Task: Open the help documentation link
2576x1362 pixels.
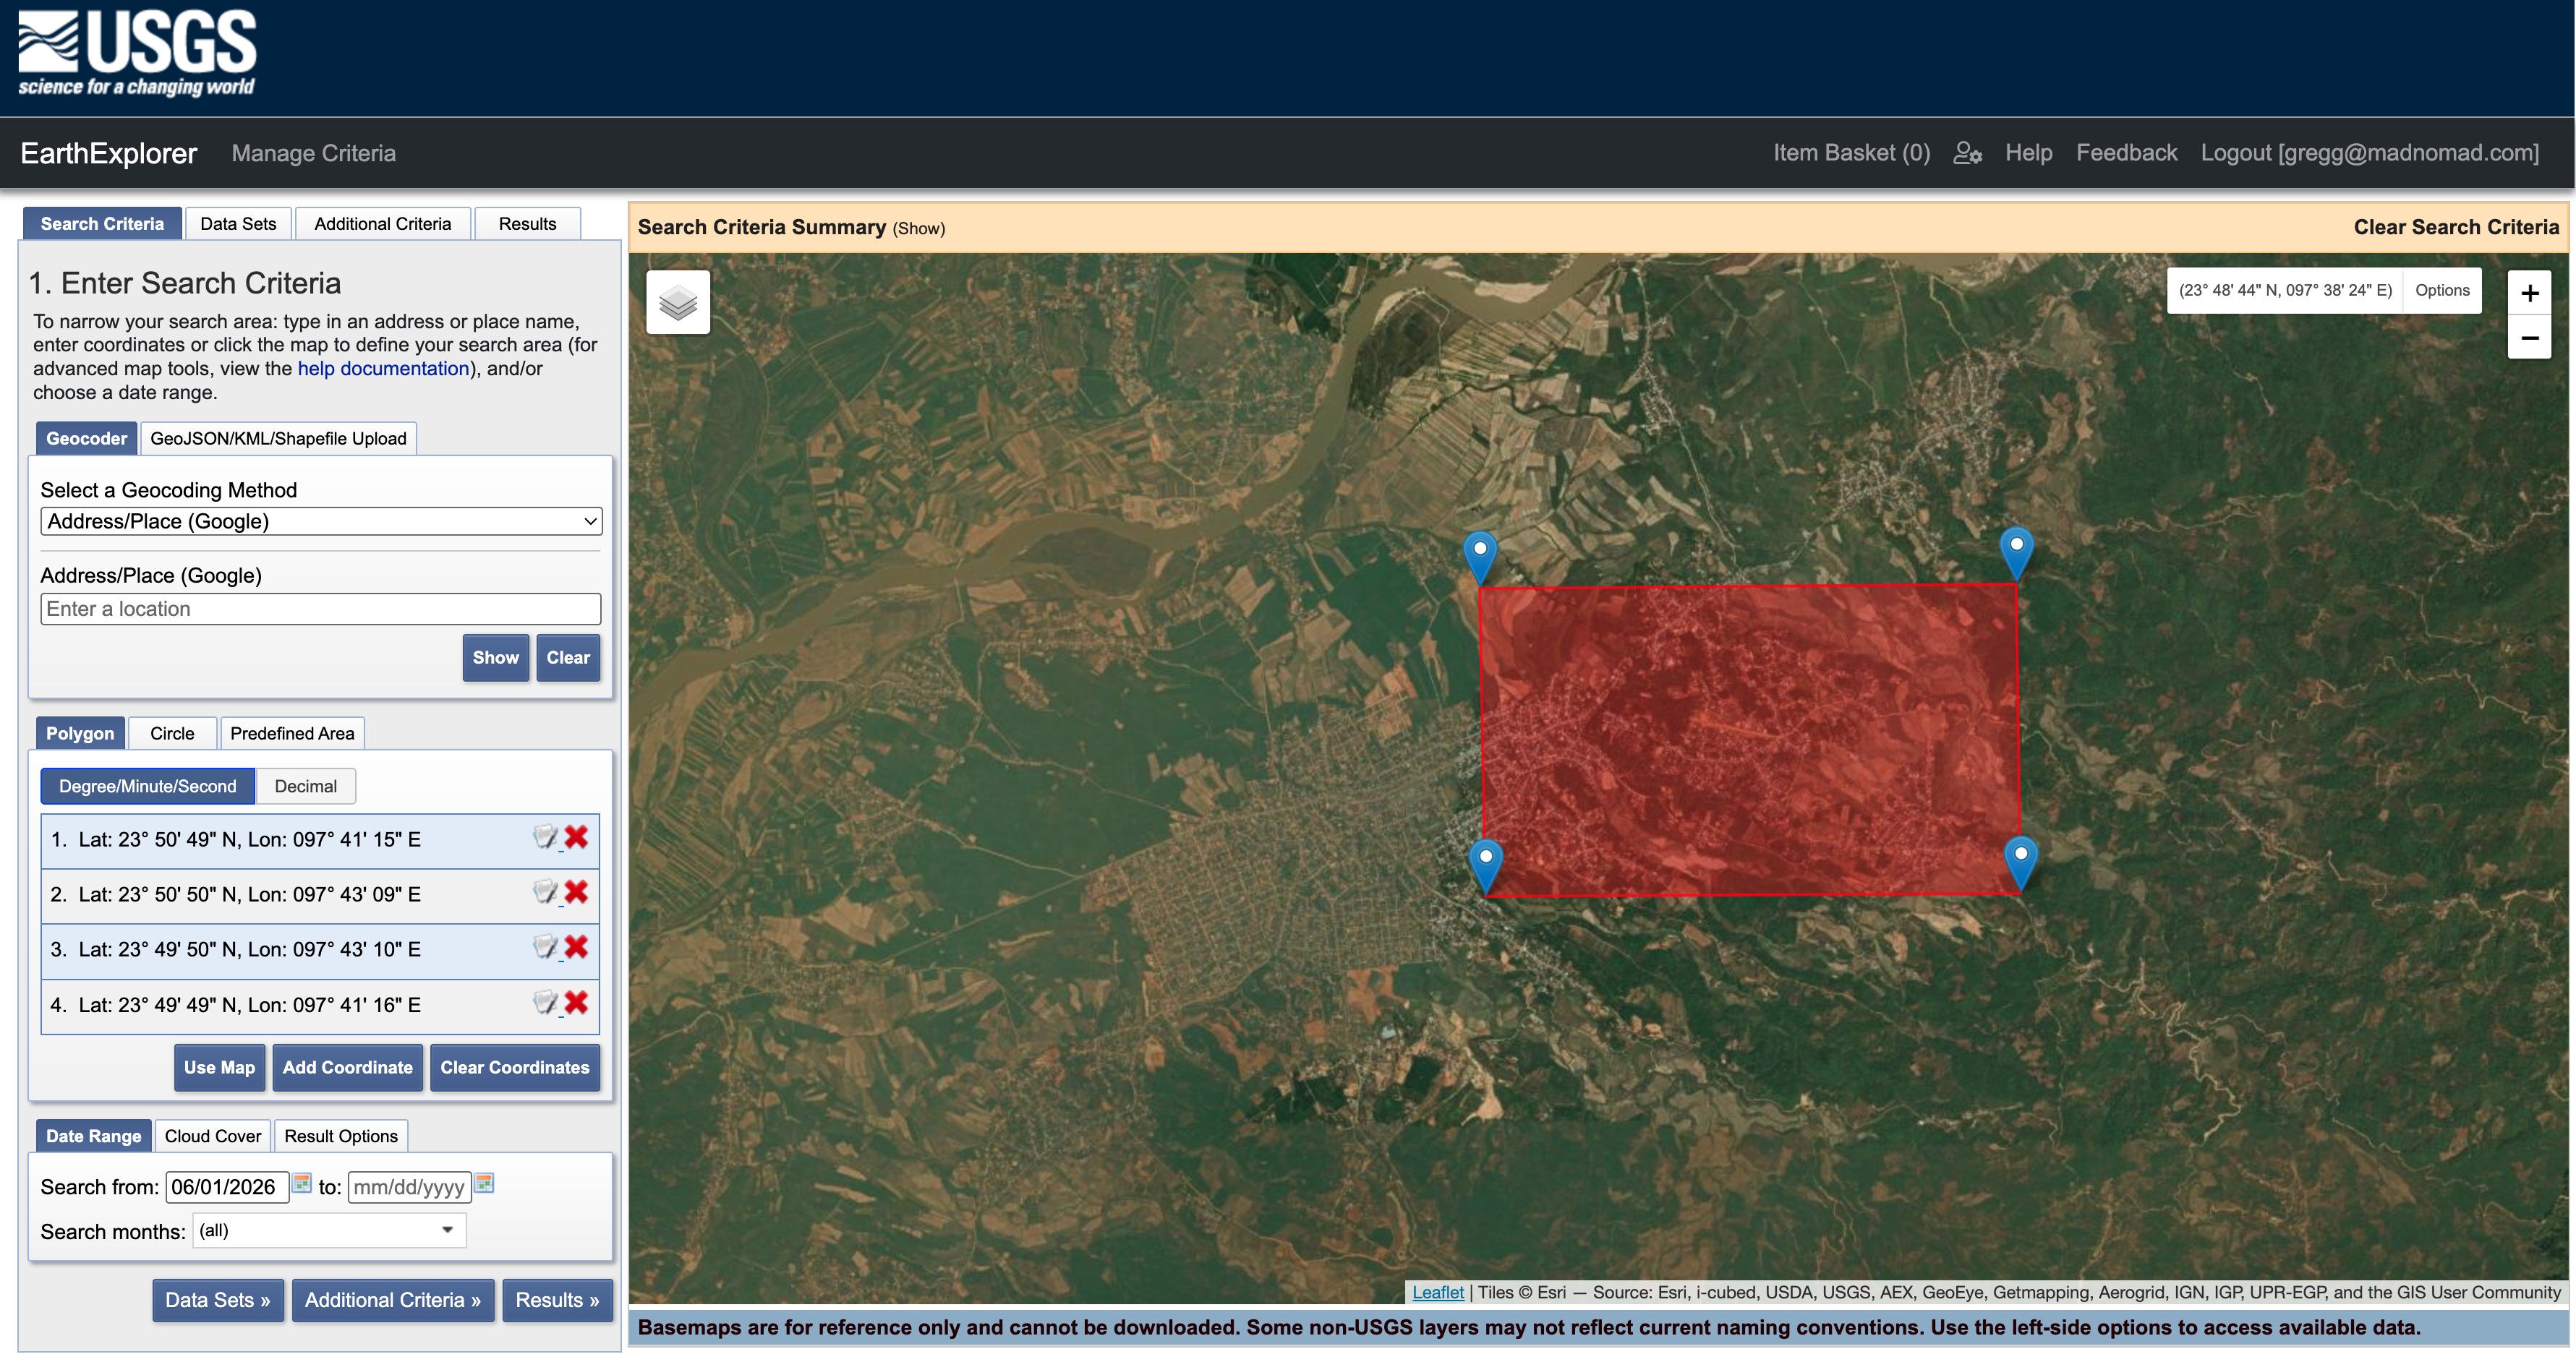Action: (x=384, y=369)
